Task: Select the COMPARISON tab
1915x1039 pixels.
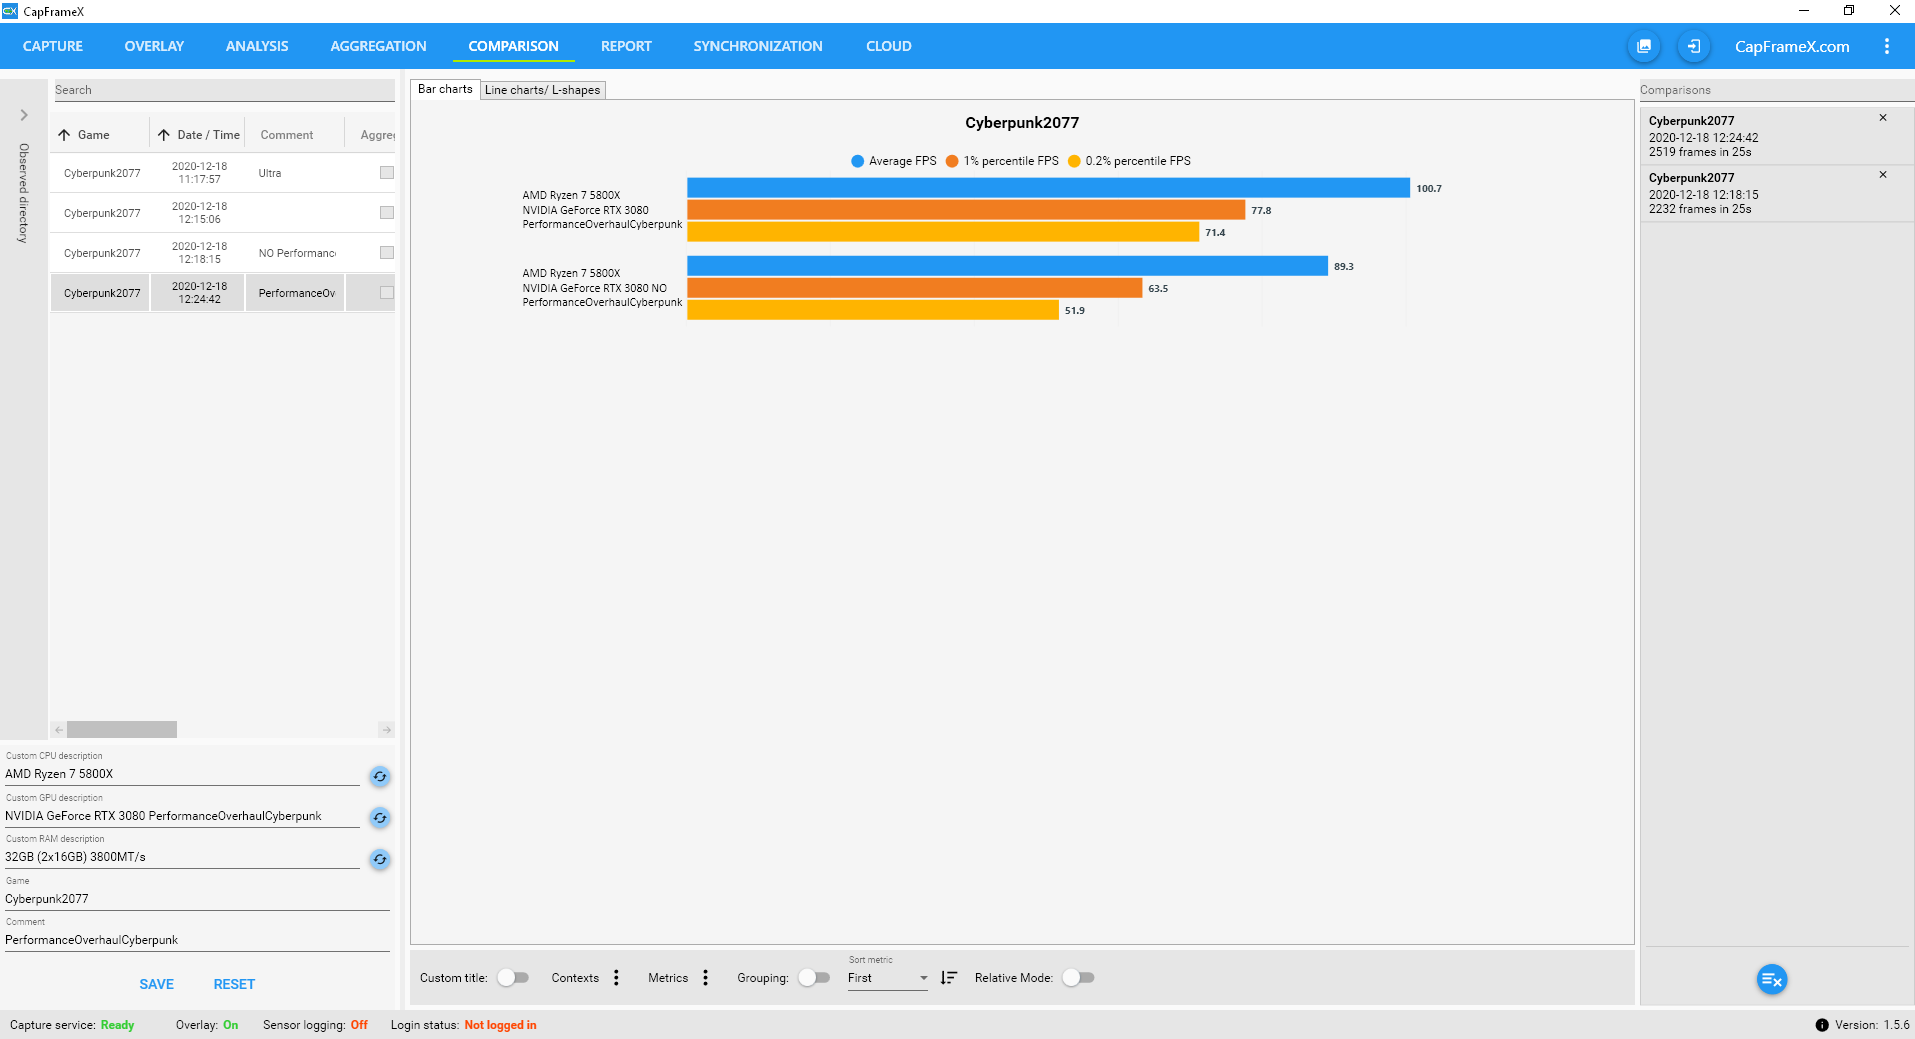Action: pyautogui.click(x=513, y=46)
